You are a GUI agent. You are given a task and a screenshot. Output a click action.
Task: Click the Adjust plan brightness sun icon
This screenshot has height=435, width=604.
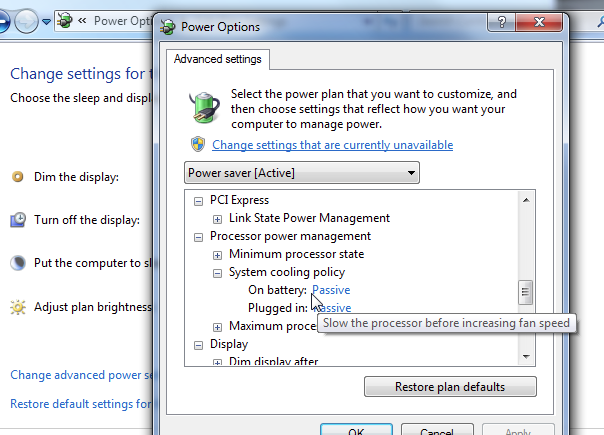pyautogui.click(x=18, y=307)
